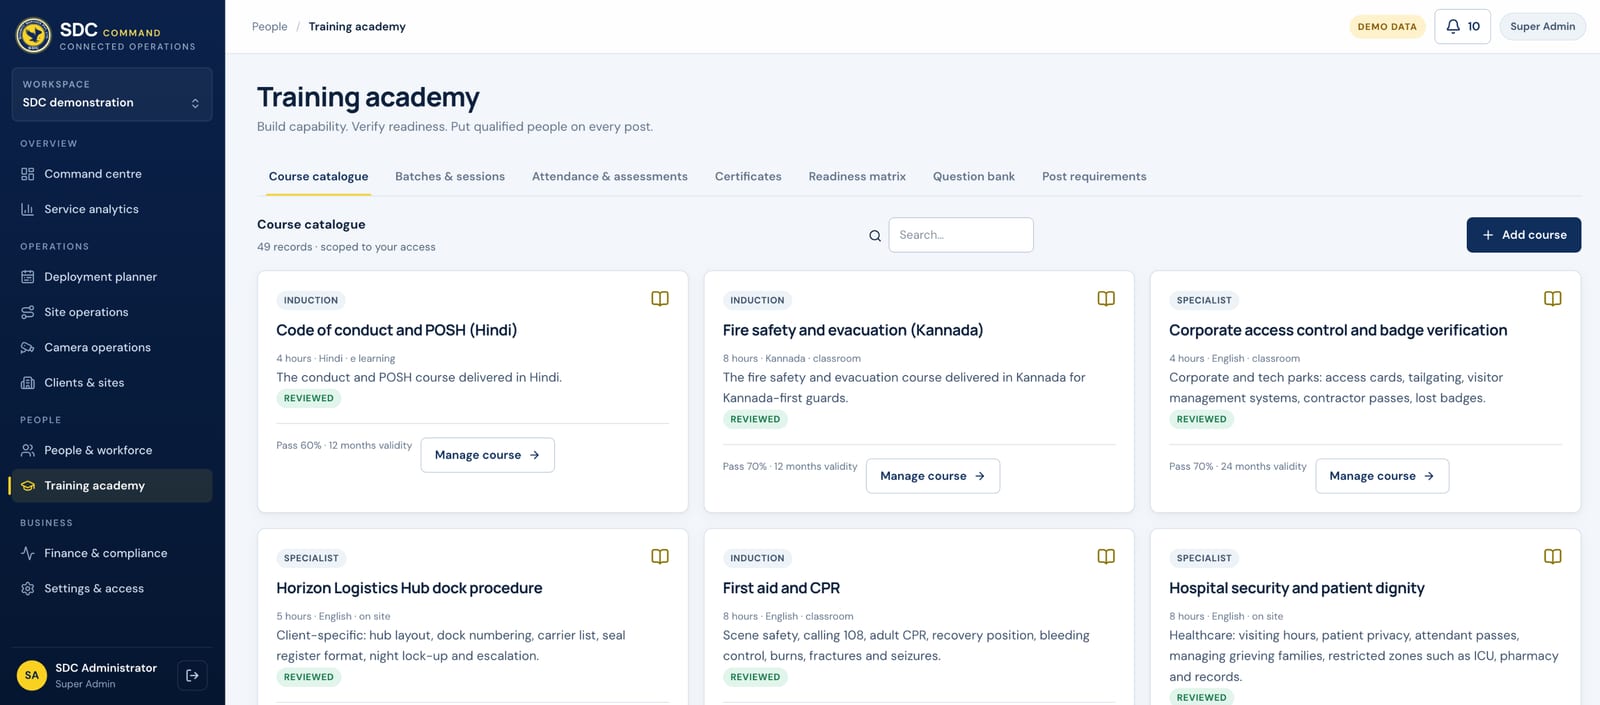Open the SDC demonstration workspace switcher
The image size is (1600, 705).
pos(112,95)
